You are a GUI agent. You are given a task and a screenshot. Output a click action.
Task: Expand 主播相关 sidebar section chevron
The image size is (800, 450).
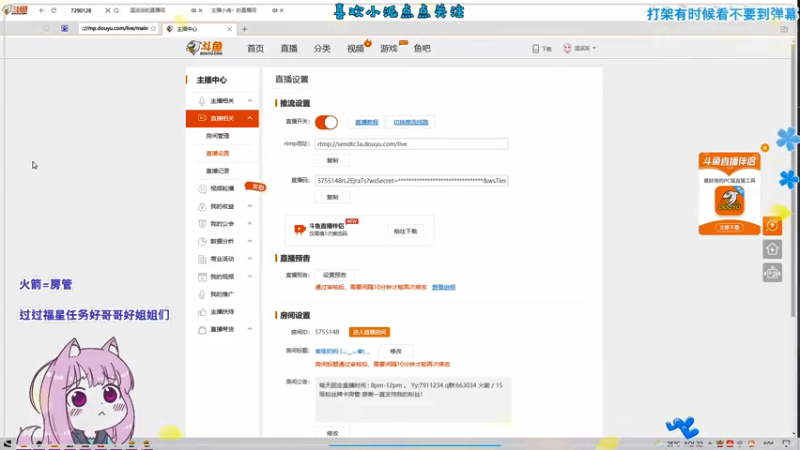(250, 101)
